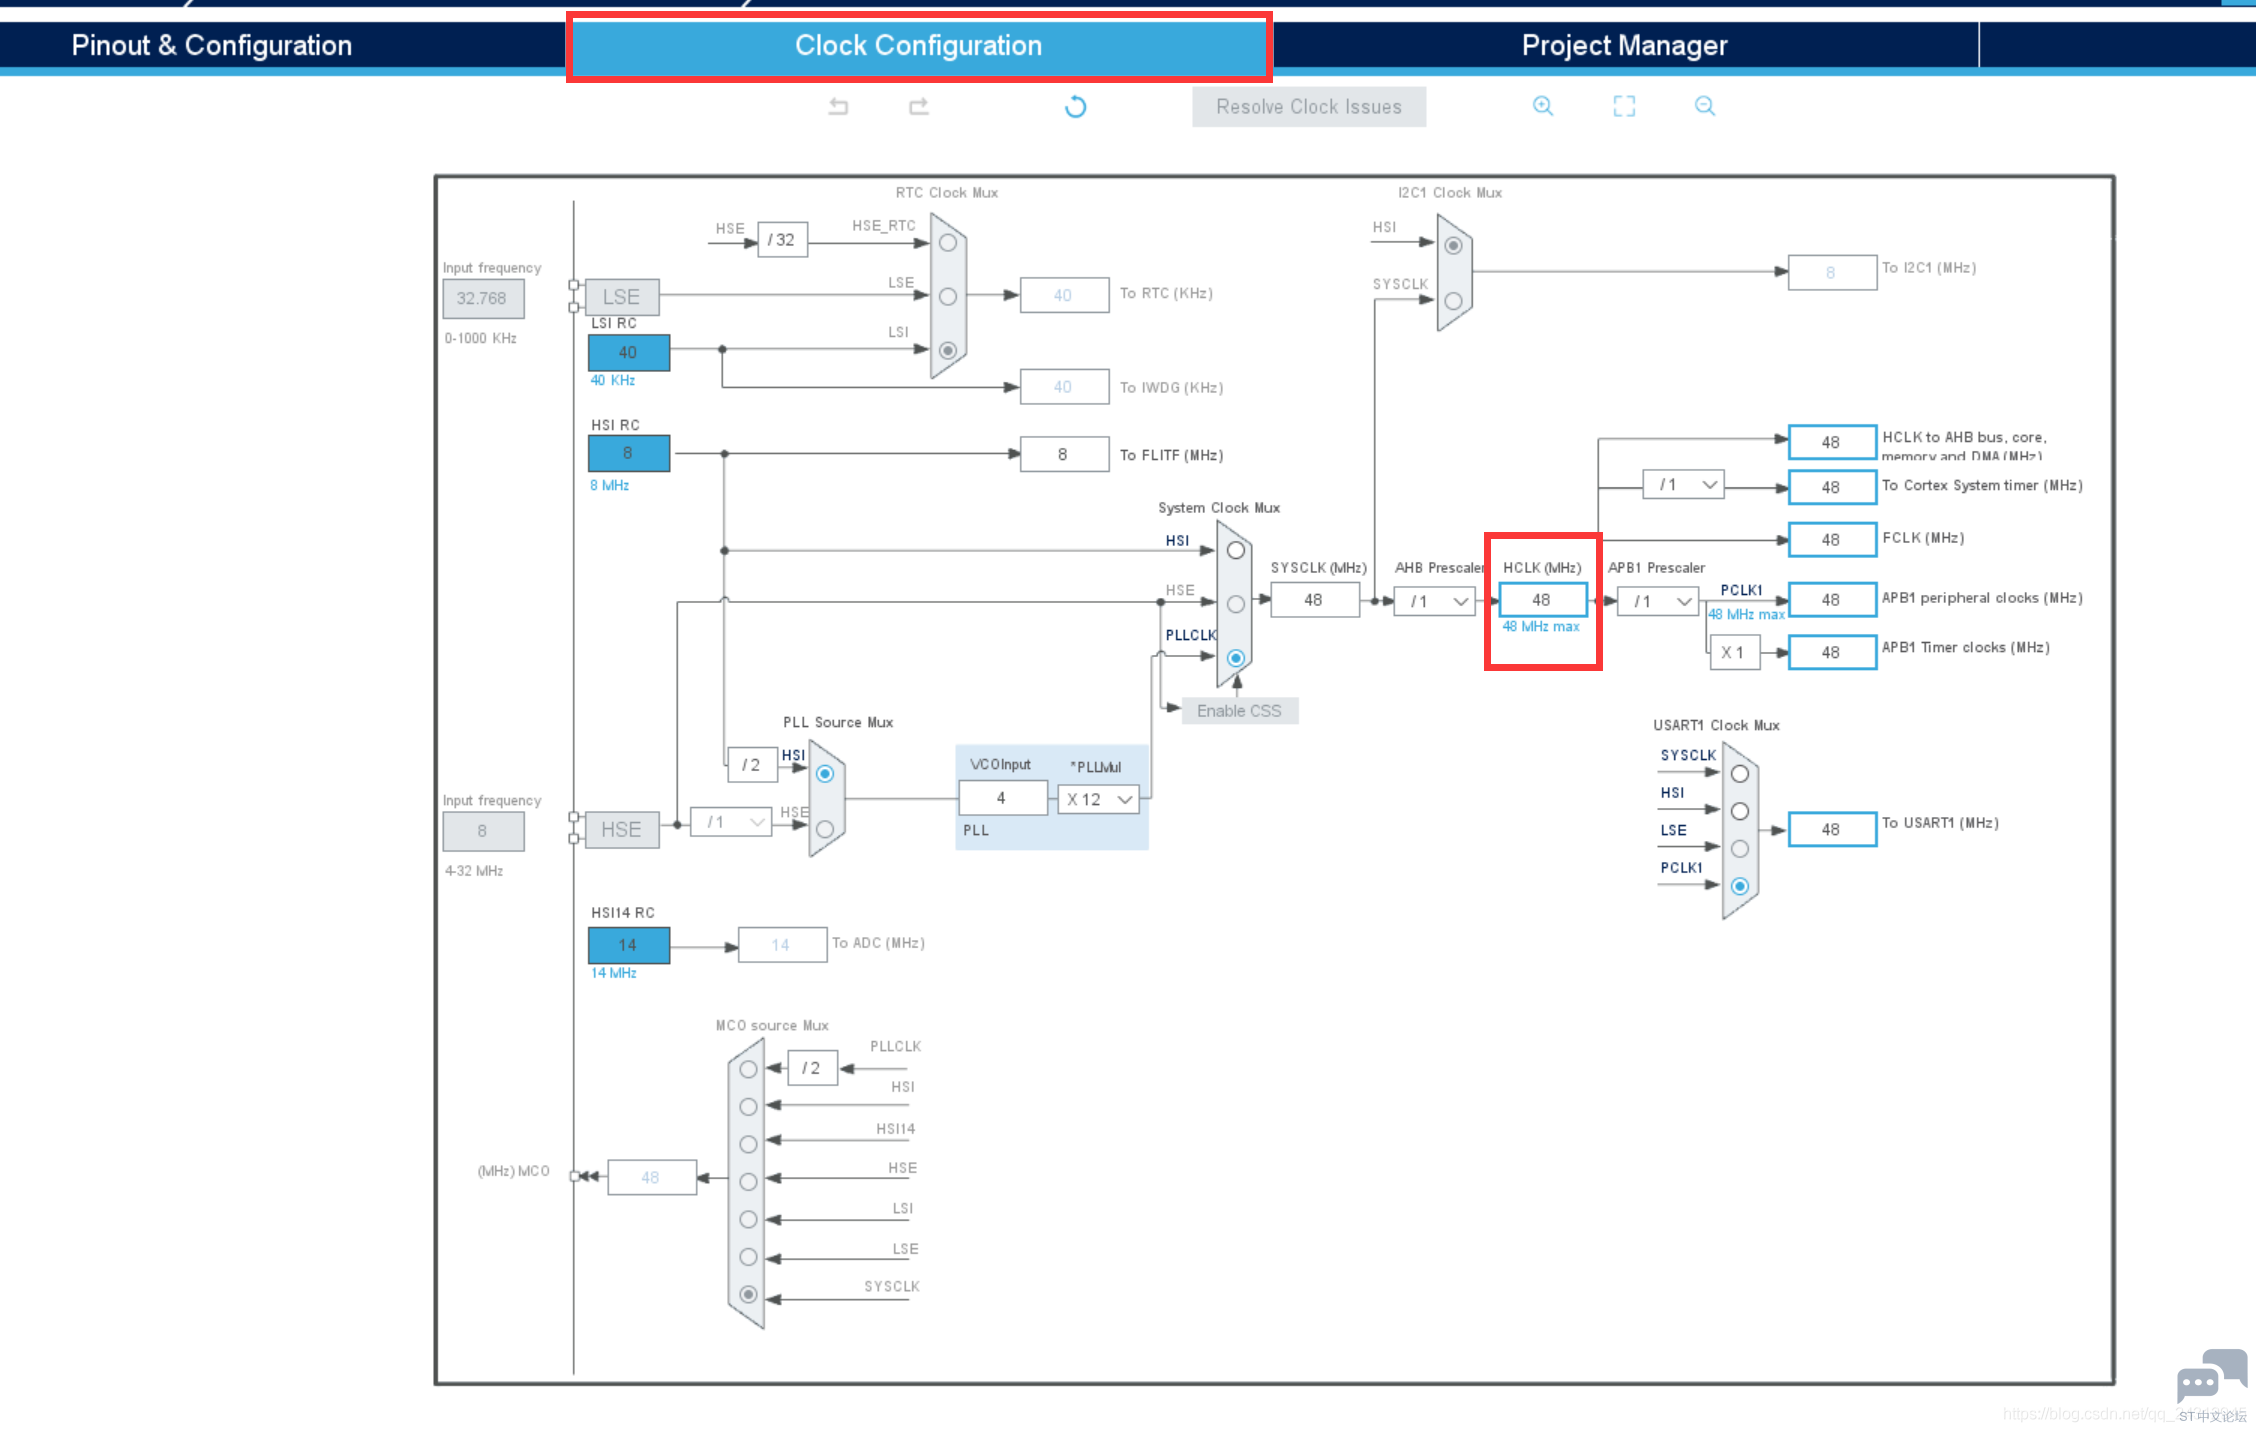Zoom in on the clock diagram
Viewport: 2256px width, 1432px height.
(1543, 106)
